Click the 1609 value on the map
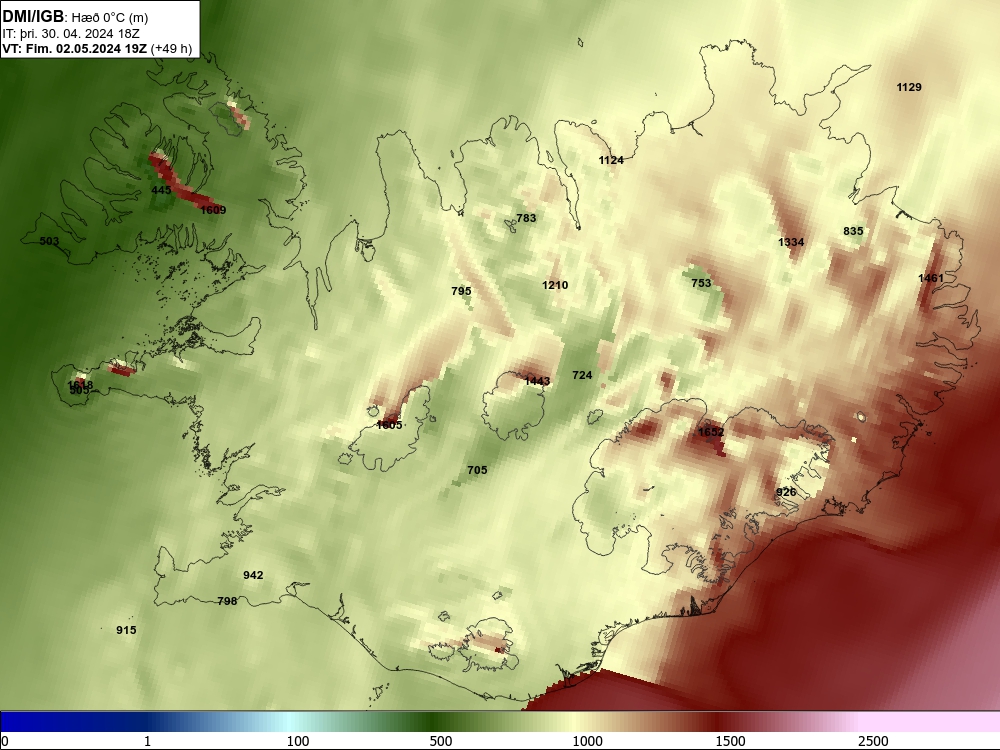 213,210
